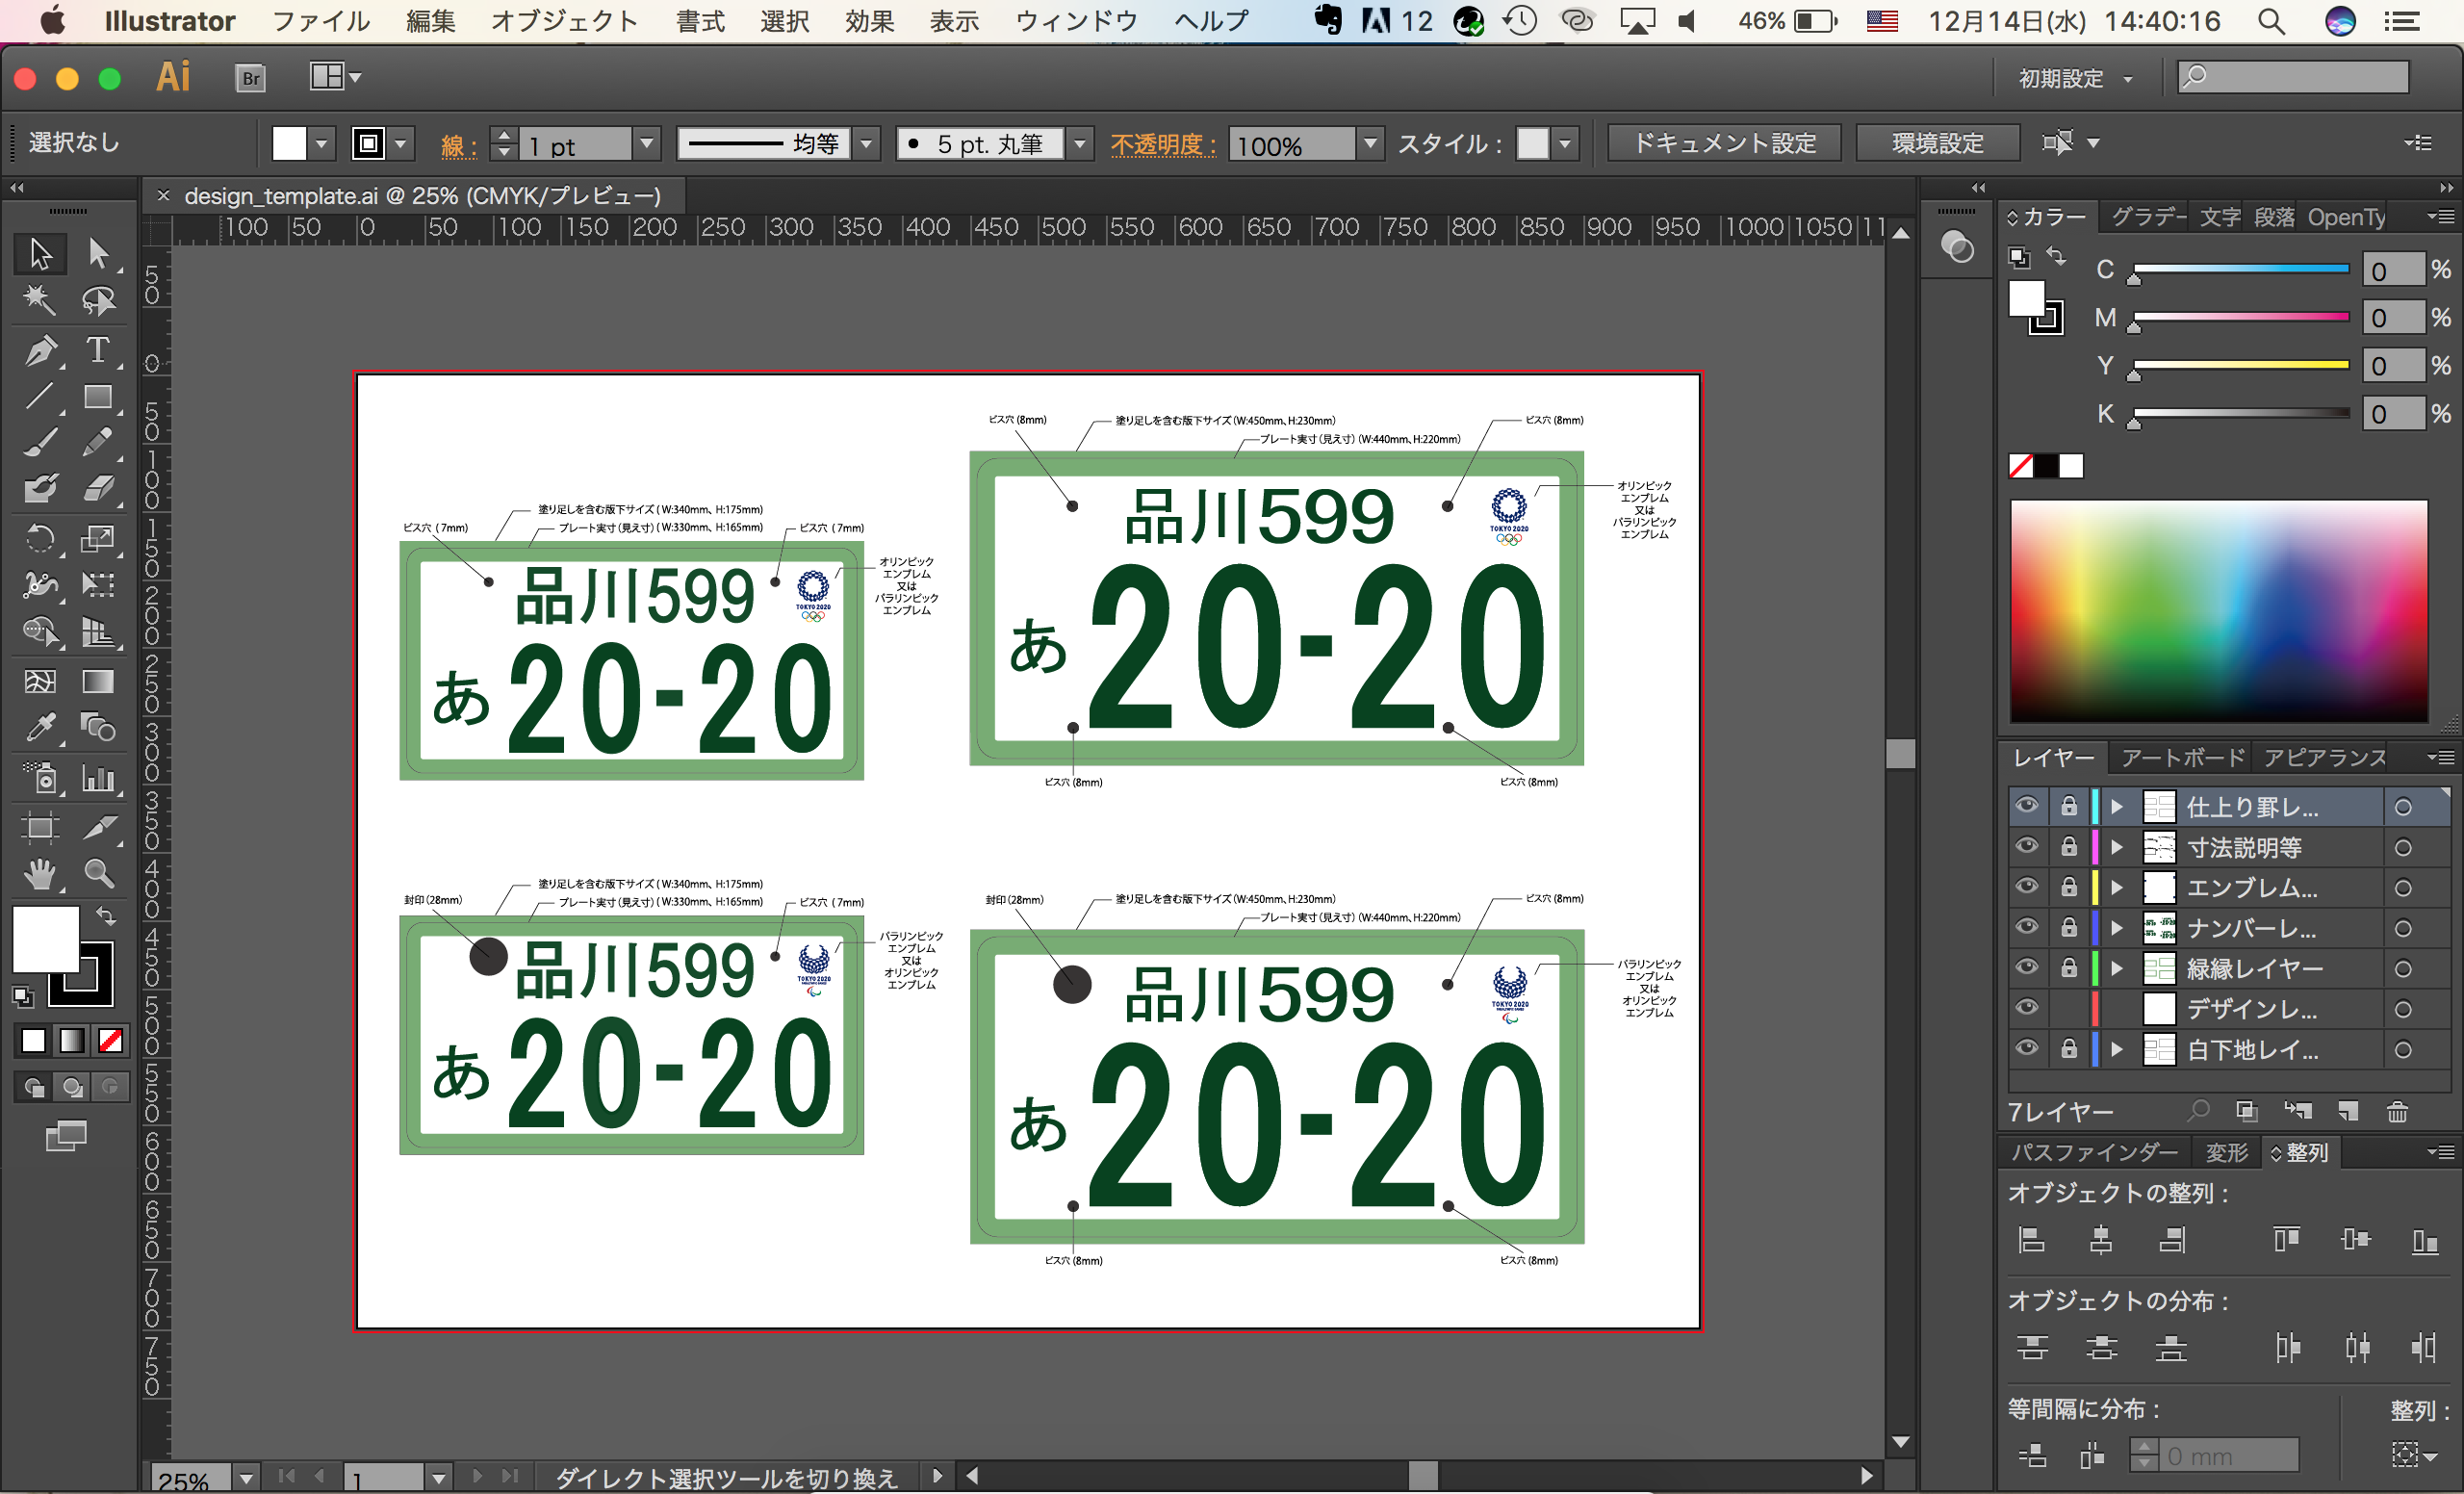Open macOS Spotlight search
Screen dimensions: 2464x1494
pyautogui.click(x=2271, y=21)
